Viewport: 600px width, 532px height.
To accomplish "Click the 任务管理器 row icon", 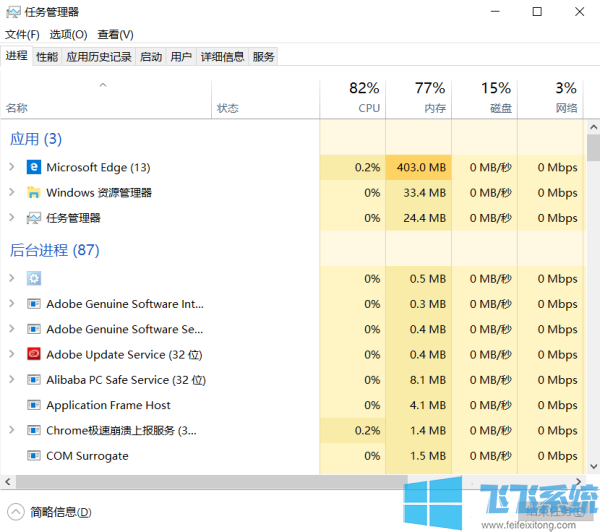I will coord(34,218).
